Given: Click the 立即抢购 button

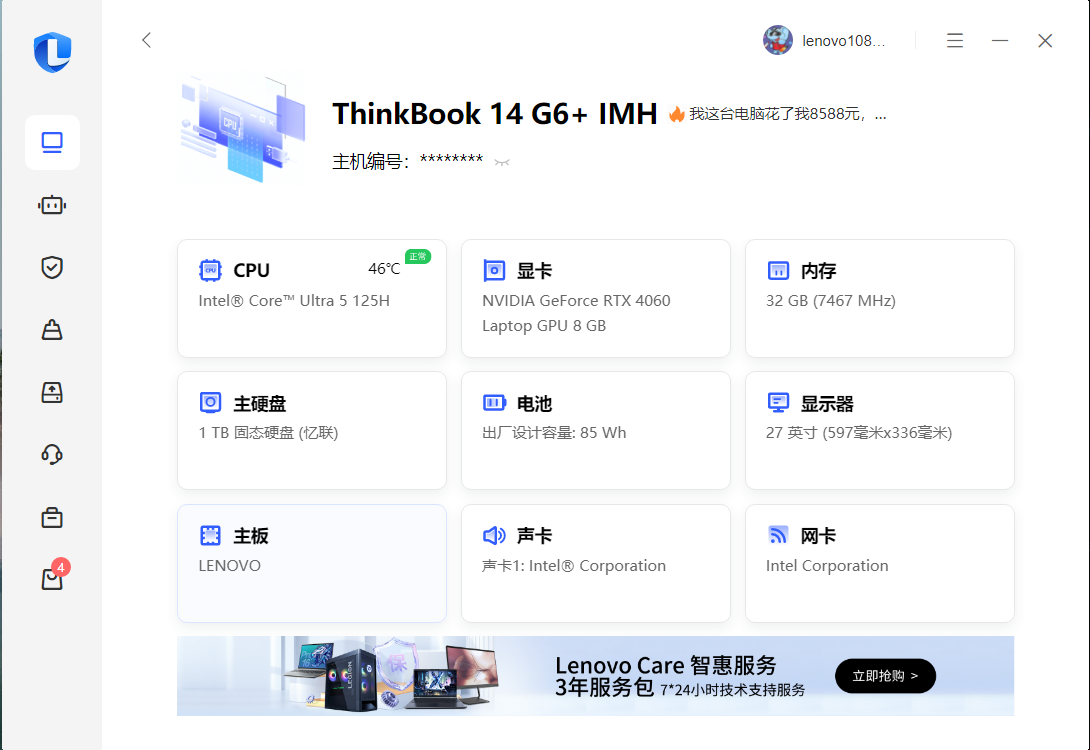Looking at the screenshot, I should (885, 676).
